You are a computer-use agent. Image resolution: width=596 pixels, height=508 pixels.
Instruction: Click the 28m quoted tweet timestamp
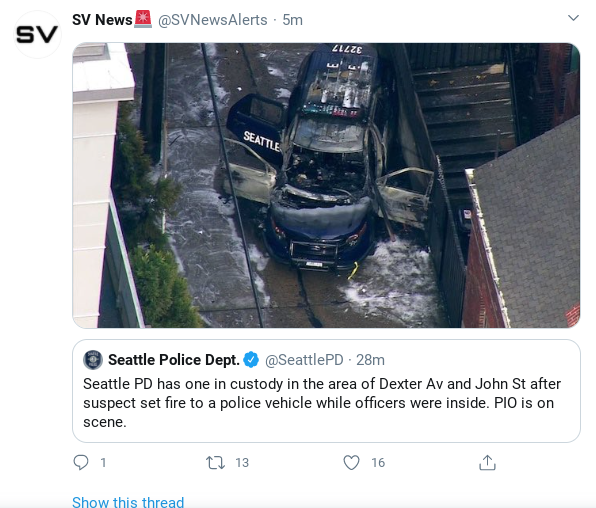coord(370,360)
